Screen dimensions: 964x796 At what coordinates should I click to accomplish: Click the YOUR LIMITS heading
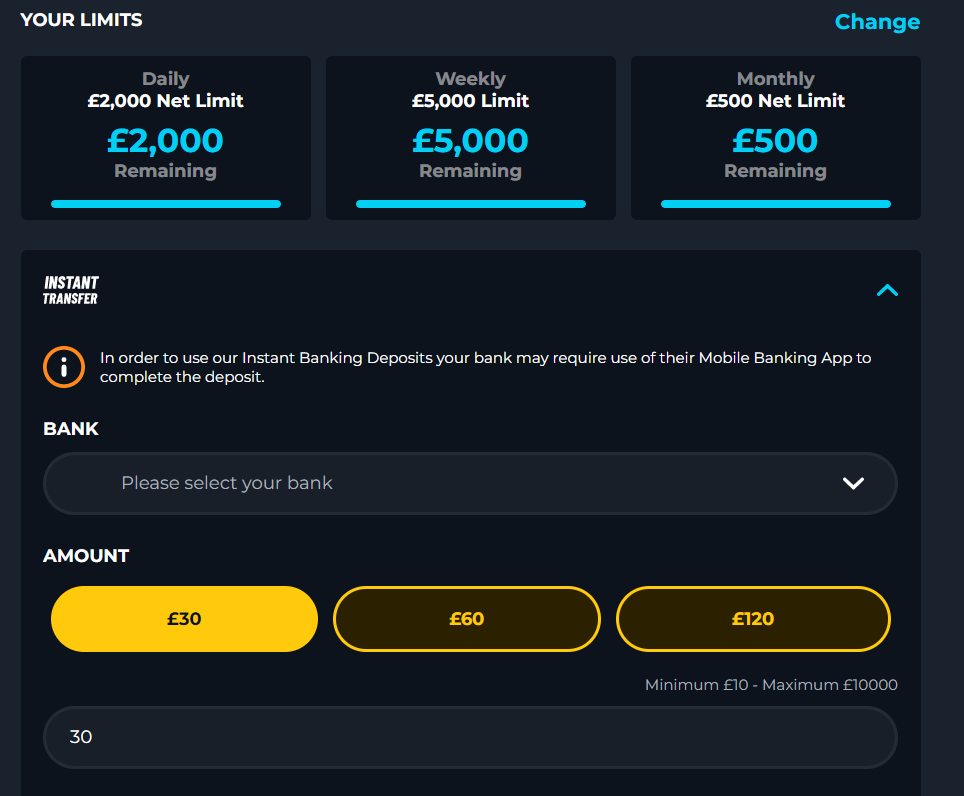point(81,20)
